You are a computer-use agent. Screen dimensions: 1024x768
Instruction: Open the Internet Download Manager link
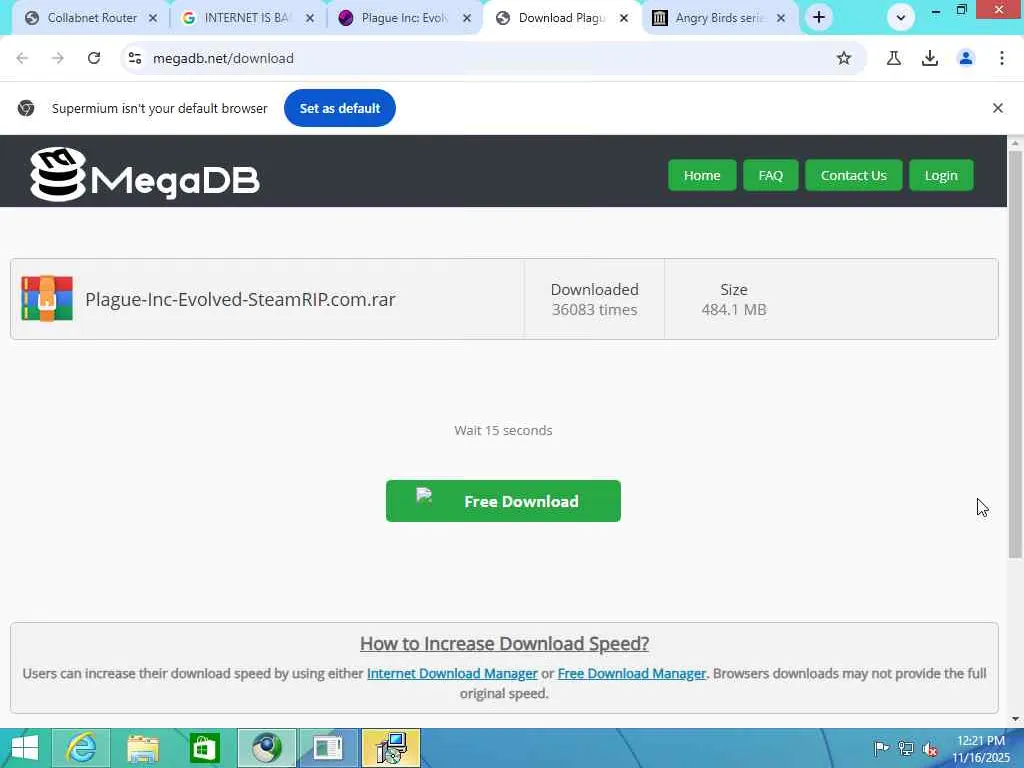[x=452, y=673]
